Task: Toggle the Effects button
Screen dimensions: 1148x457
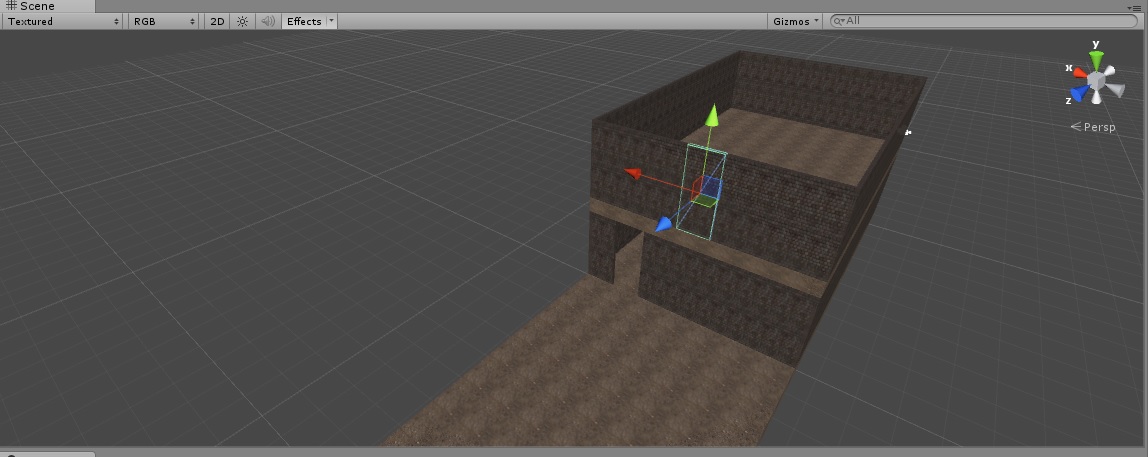Action: (304, 21)
